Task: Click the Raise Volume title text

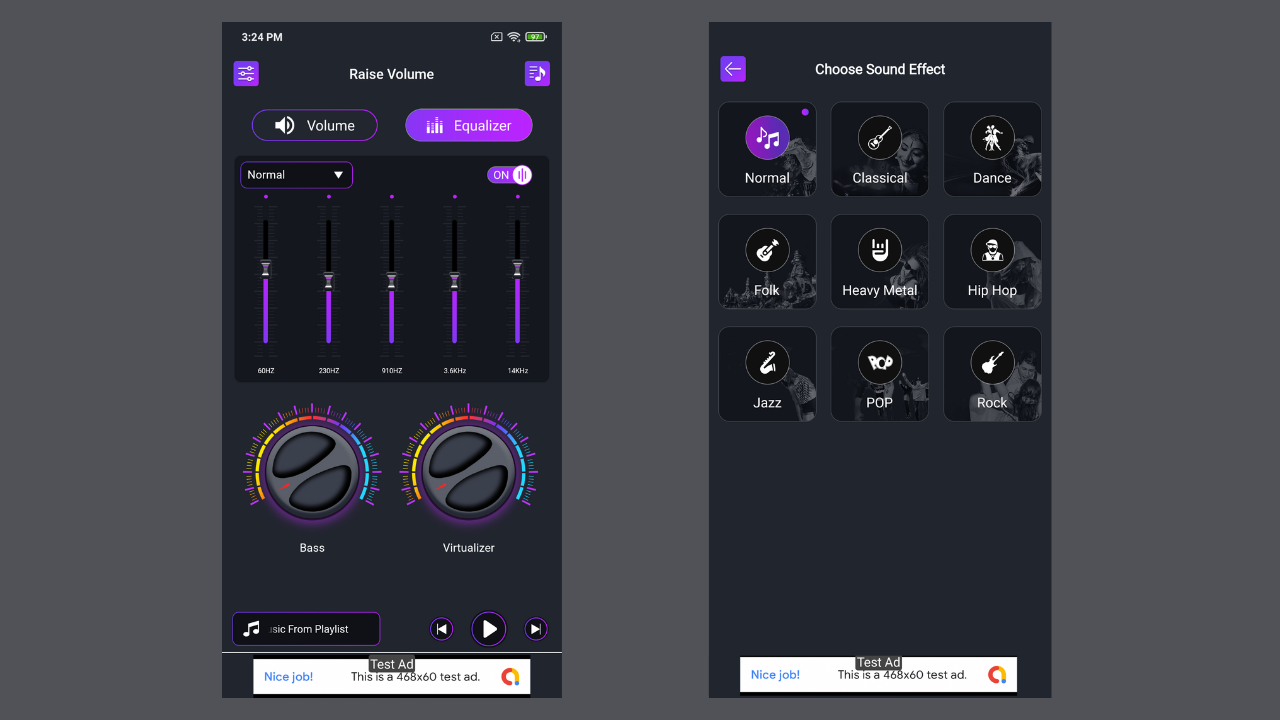Action: (x=391, y=74)
